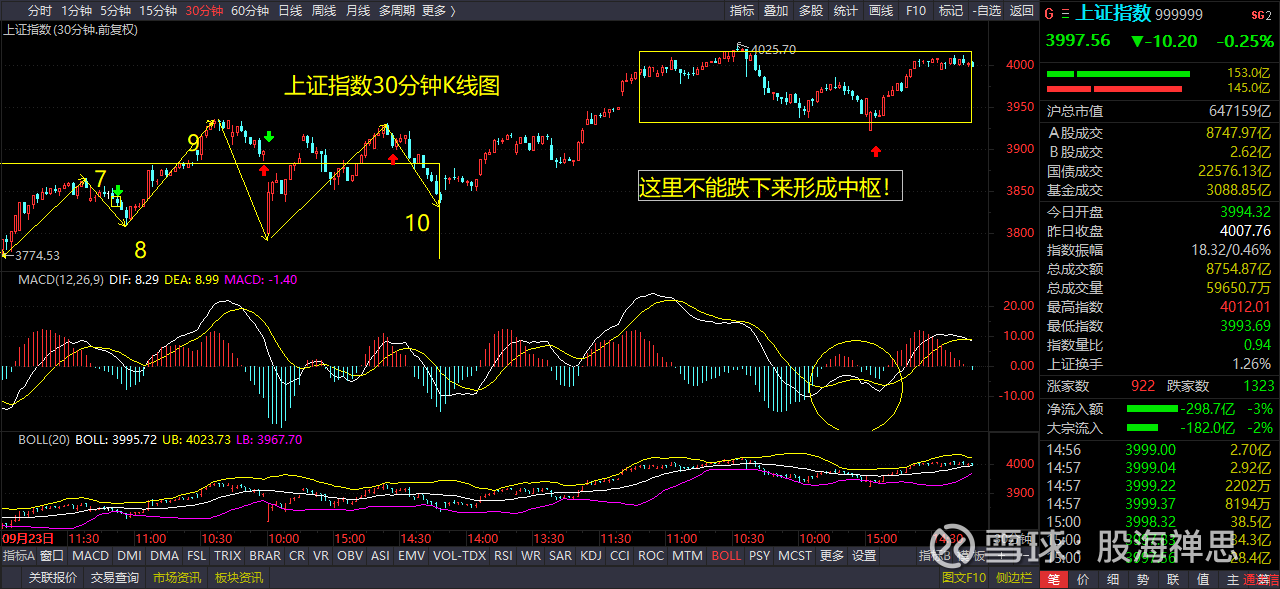
Task: Select the PSY indicator tab
Action: point(760,556)
